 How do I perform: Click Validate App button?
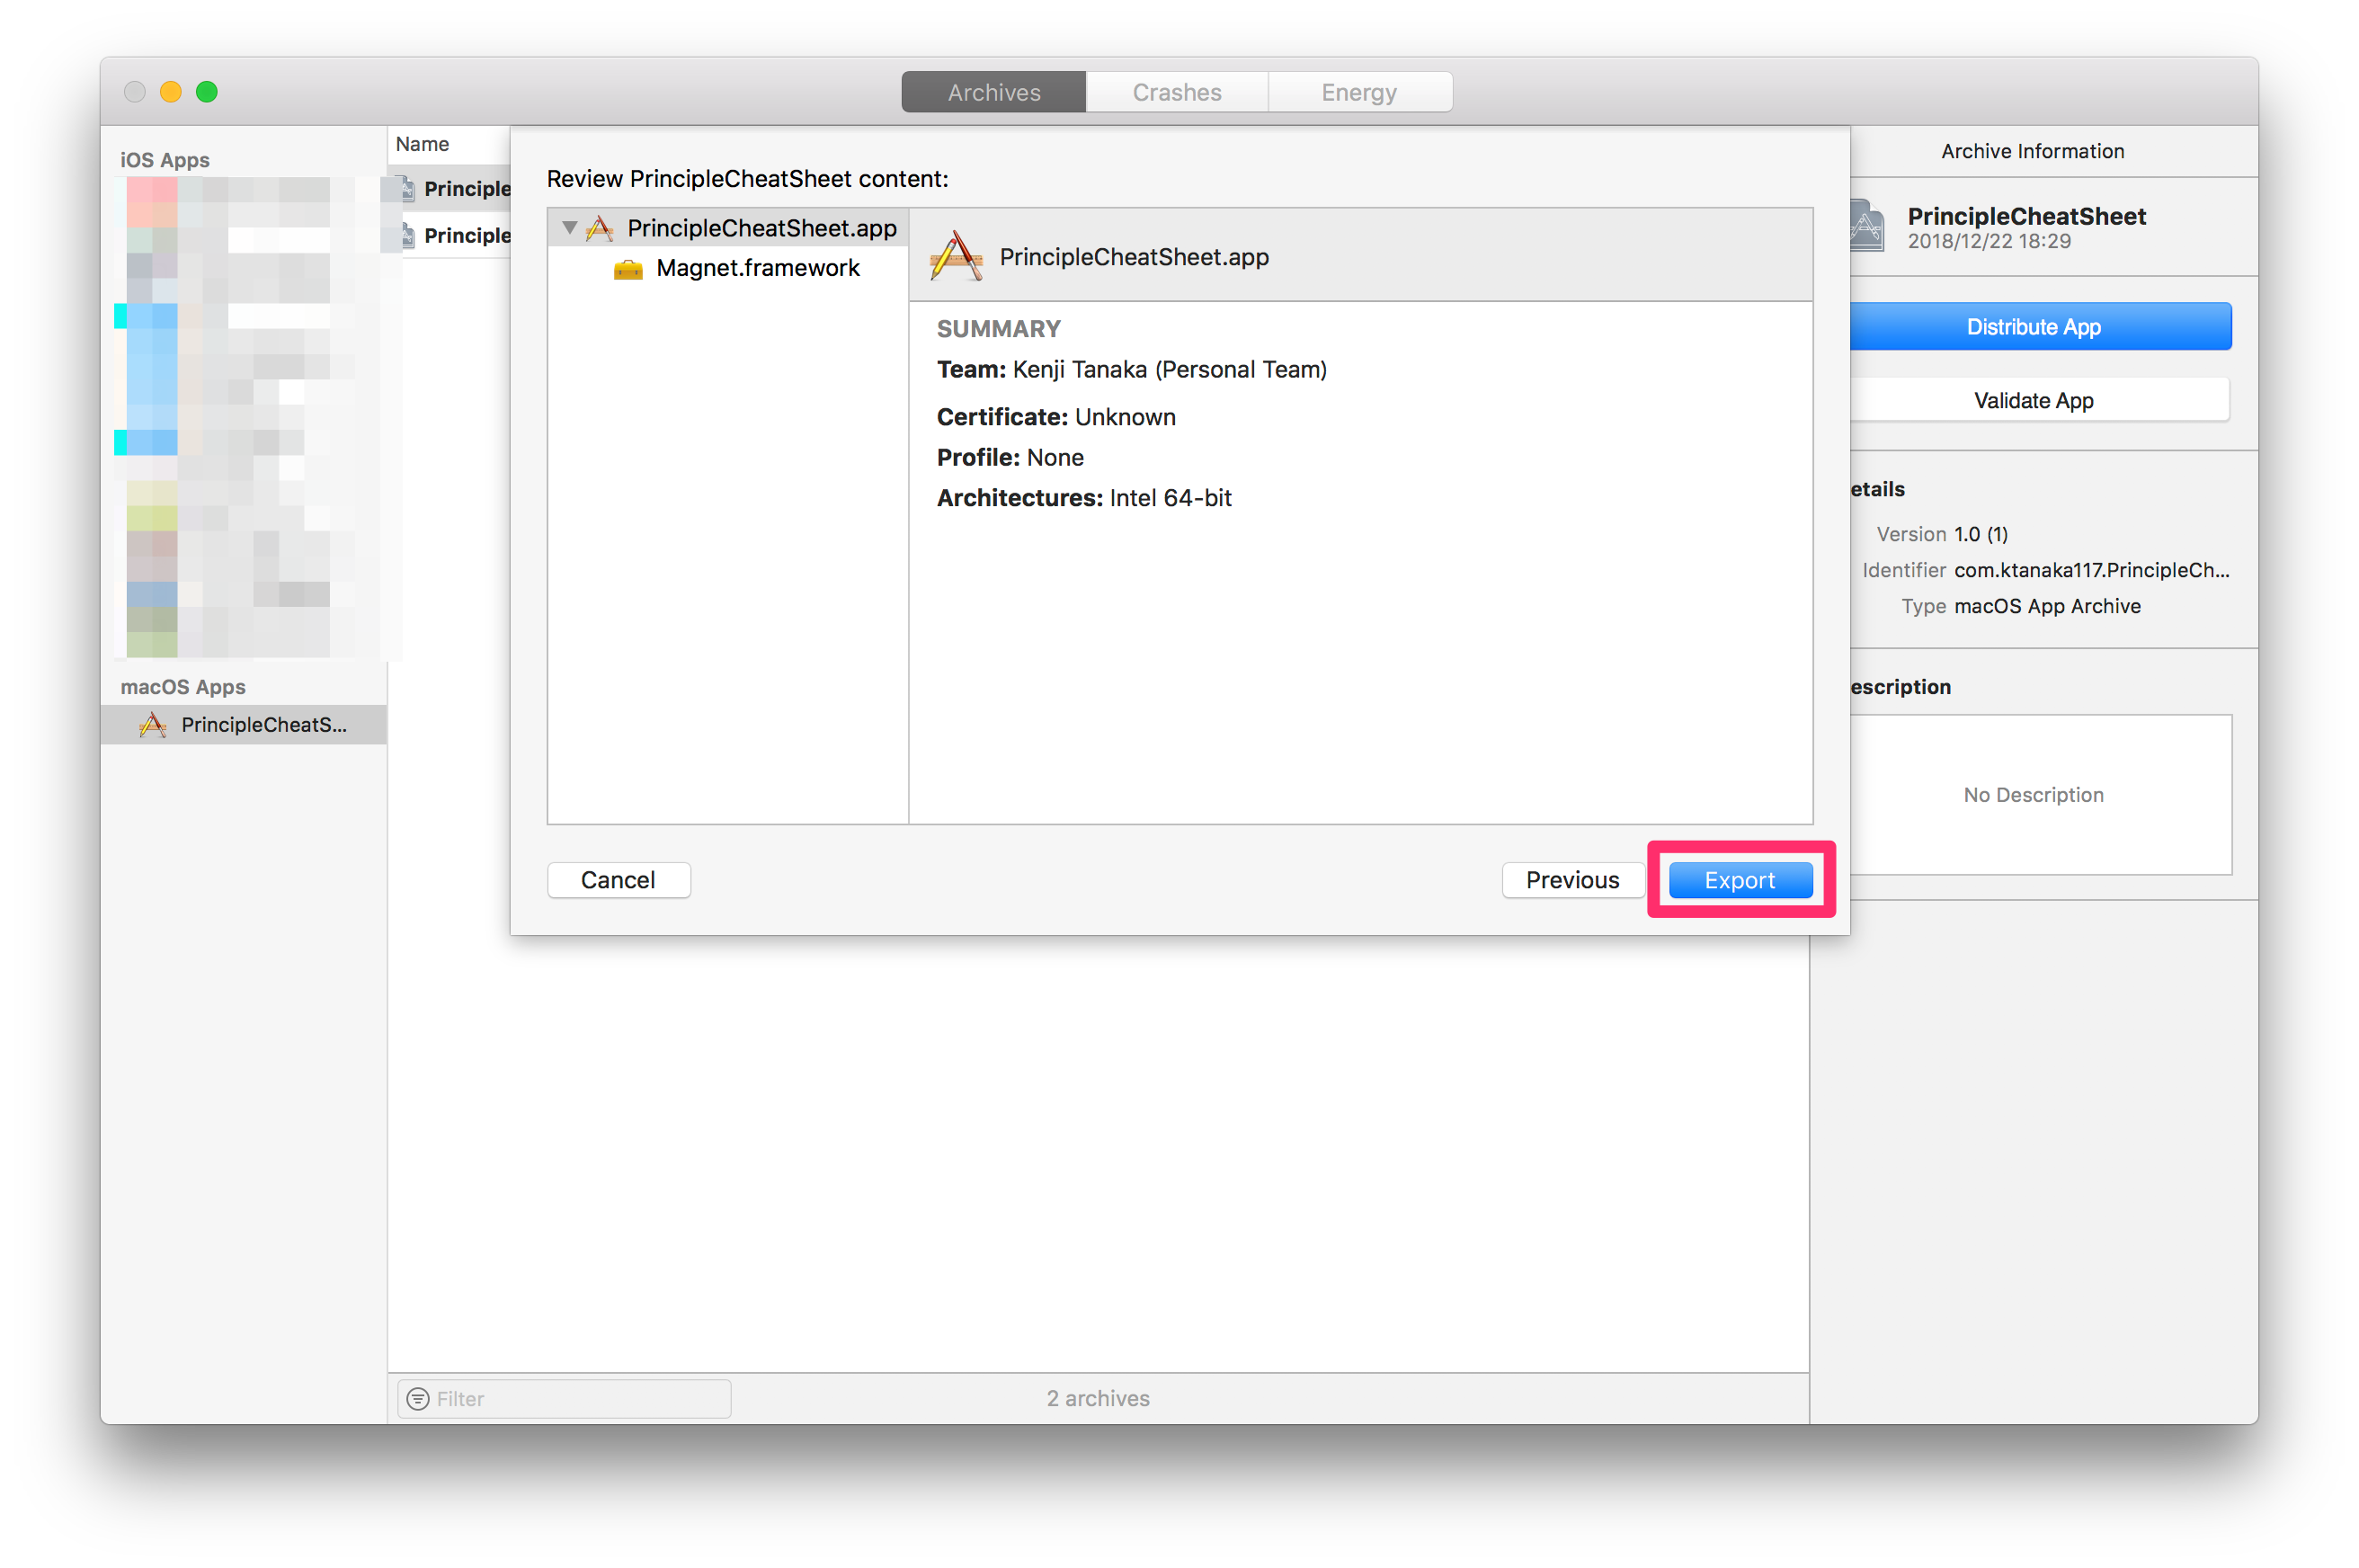(2038, 400)
